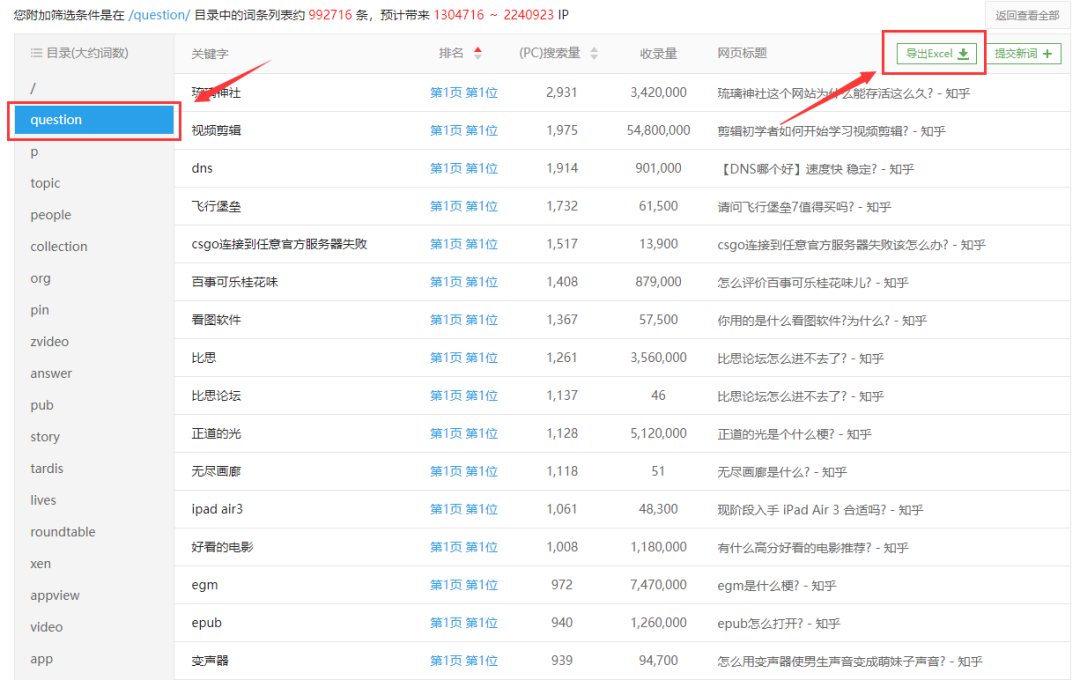Click the keyword 百事可乐桂花味

(x=234, y=282)
